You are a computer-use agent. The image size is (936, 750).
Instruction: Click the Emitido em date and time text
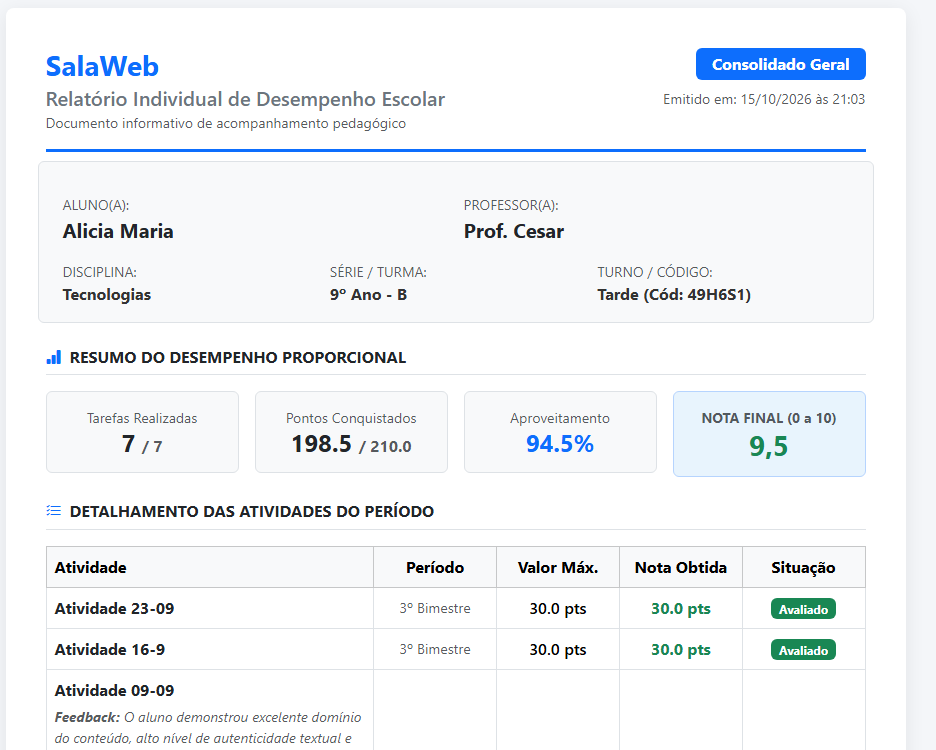(764, 99)
